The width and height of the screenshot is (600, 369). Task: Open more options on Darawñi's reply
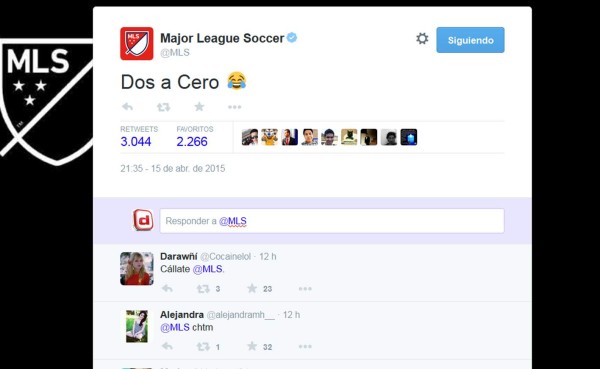[x=305, y=289]
